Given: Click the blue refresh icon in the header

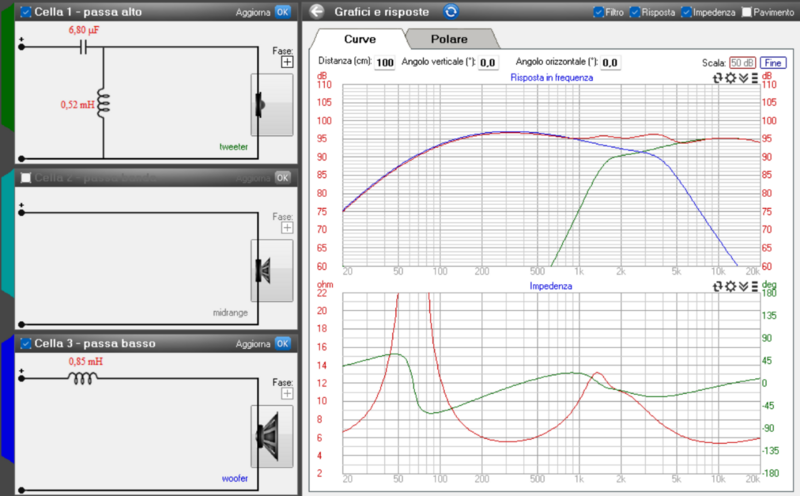Looking at the screenshot, I should [x=451, y=12].
